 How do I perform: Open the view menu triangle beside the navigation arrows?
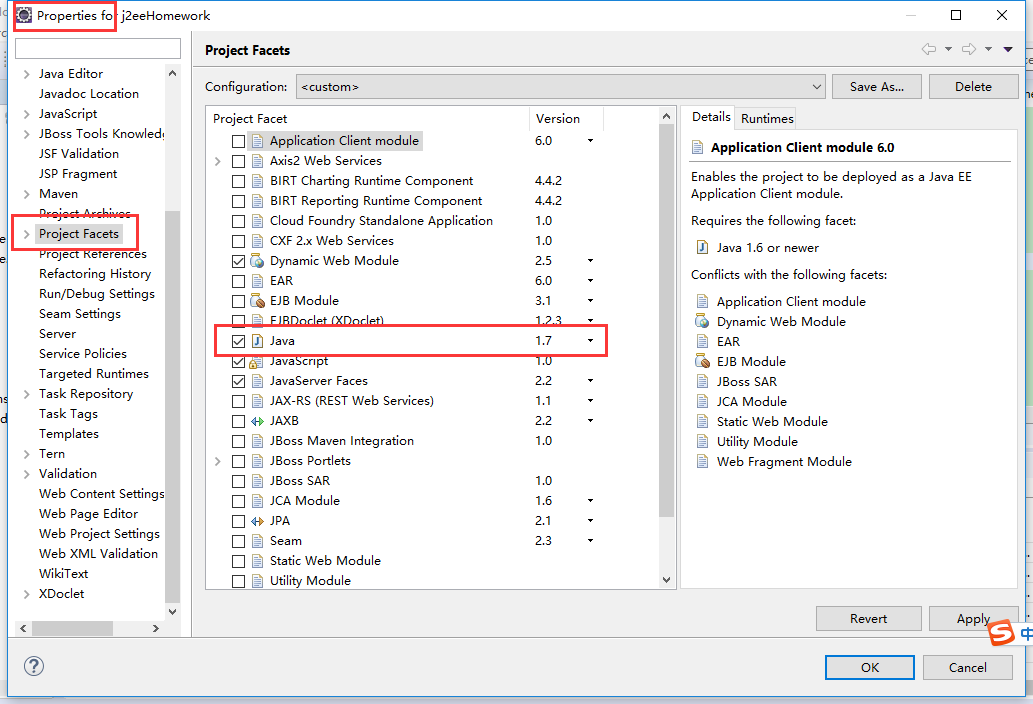[x=1008, y=49]
